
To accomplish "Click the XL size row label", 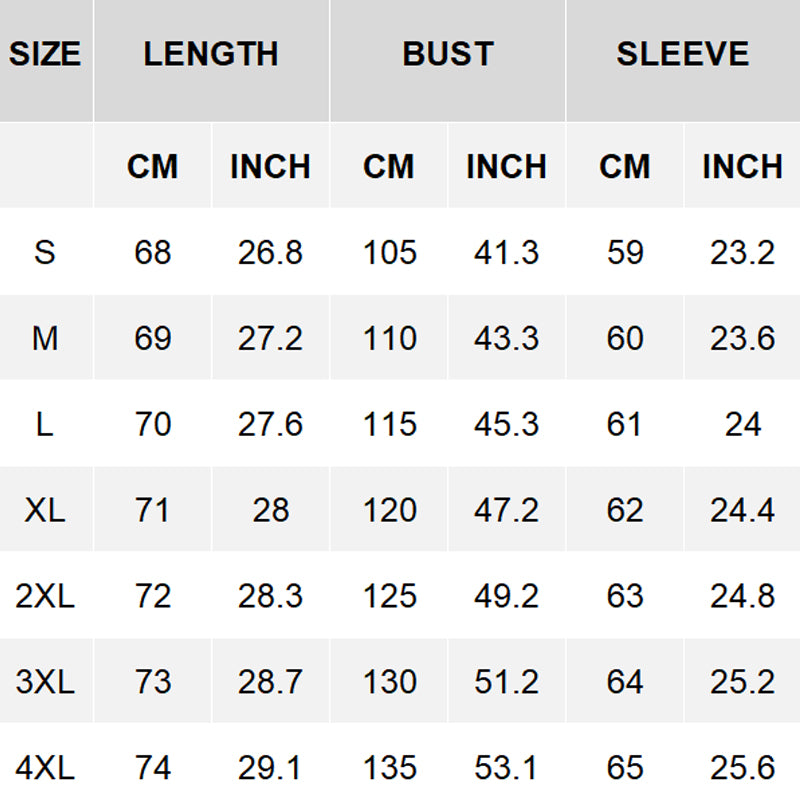I will 45,511.
